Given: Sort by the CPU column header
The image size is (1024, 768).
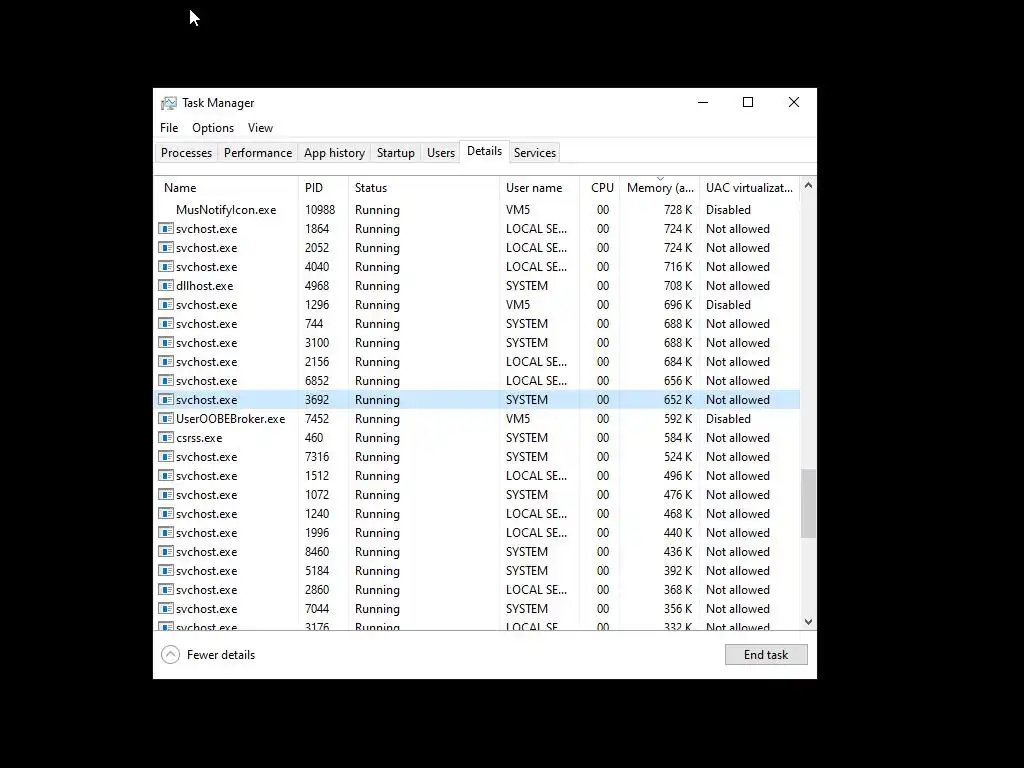Looking at the screenshot, I should (600, 187).
